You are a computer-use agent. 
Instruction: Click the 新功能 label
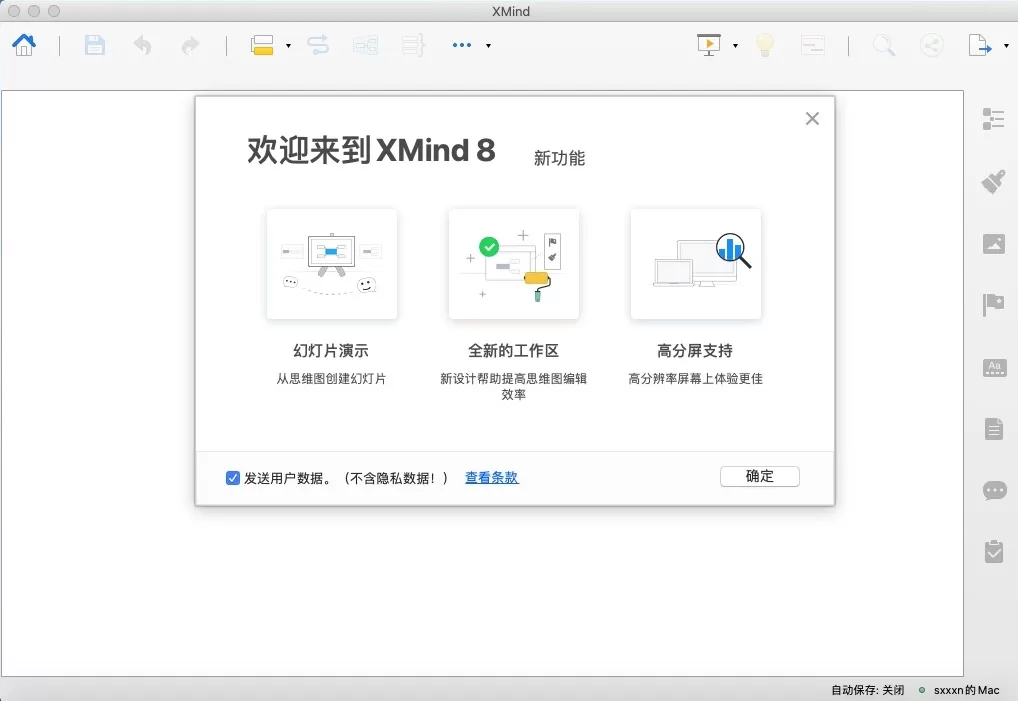point(559,158)
